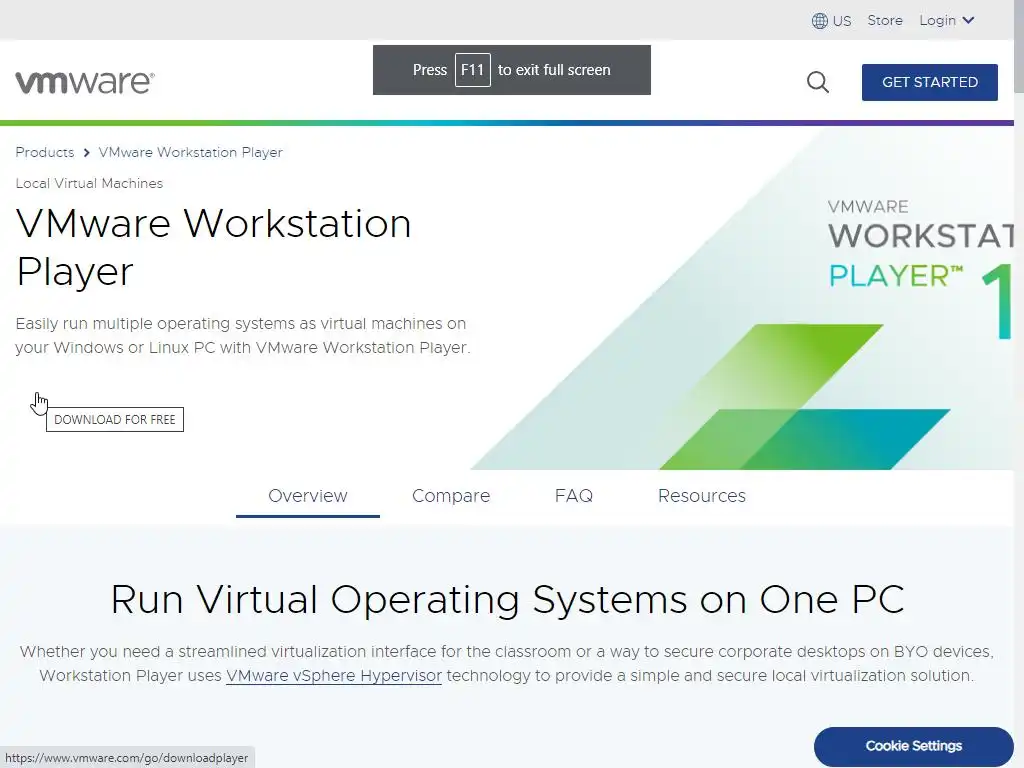
Task: Switch to the Resources tab
Action: (701, 496)
